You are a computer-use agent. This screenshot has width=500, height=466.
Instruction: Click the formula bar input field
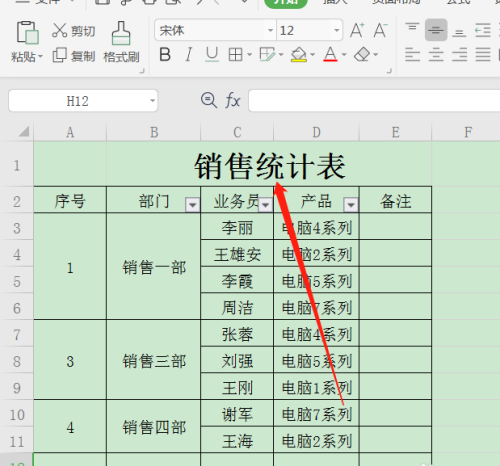coord(374,100)
